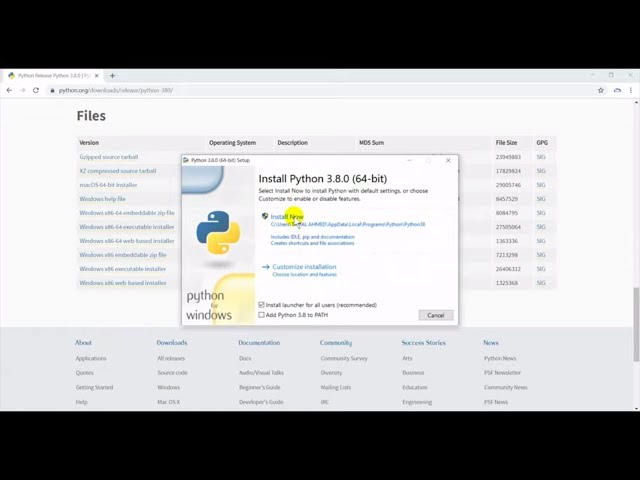This screenshot has height=480, width=640.
Task: Open SIG link for Gzipped source tarball
Action: click(541, 157)
